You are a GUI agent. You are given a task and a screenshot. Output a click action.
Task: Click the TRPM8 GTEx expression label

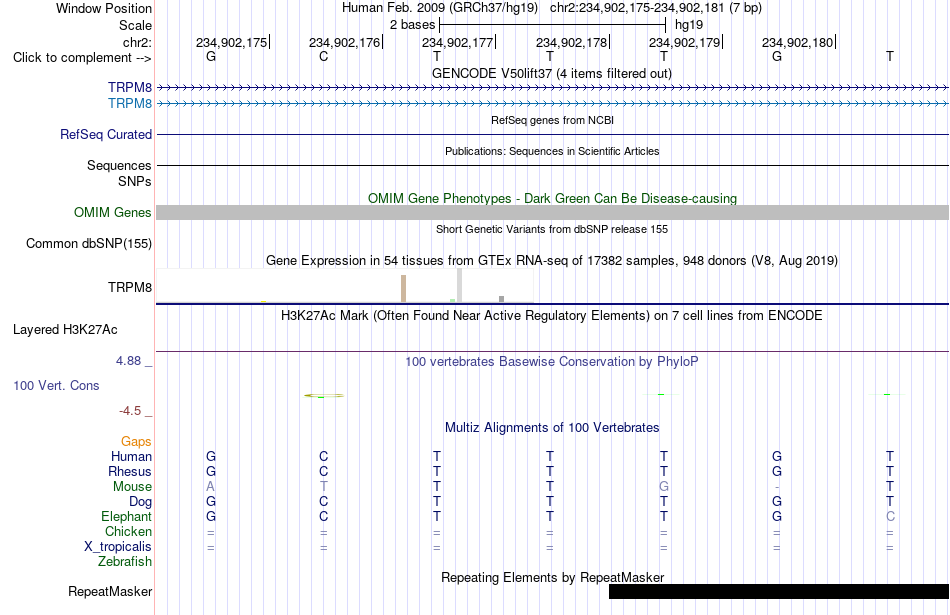[x=130, y=287]
